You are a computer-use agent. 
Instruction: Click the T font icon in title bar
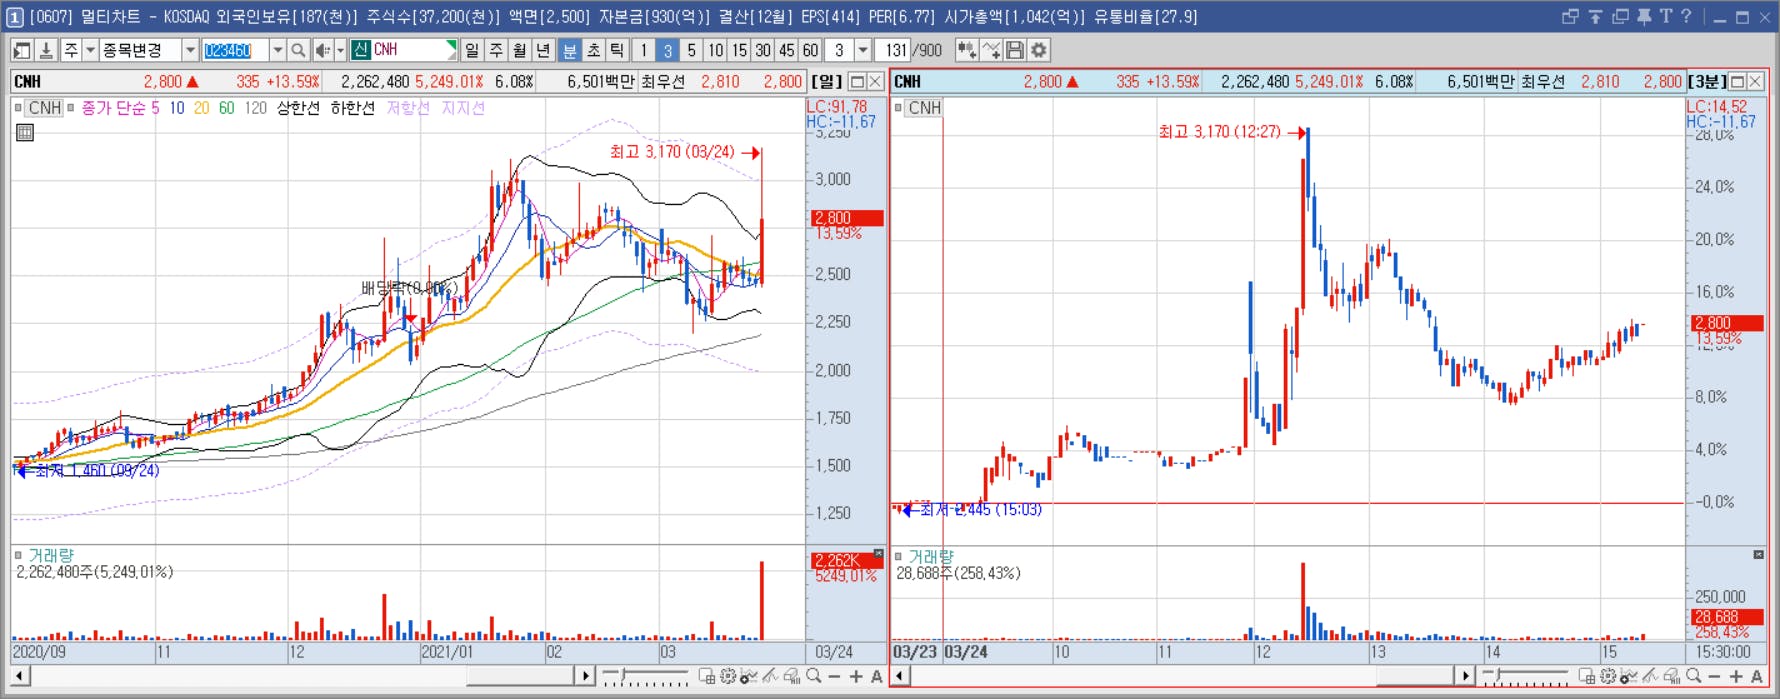1666,16
